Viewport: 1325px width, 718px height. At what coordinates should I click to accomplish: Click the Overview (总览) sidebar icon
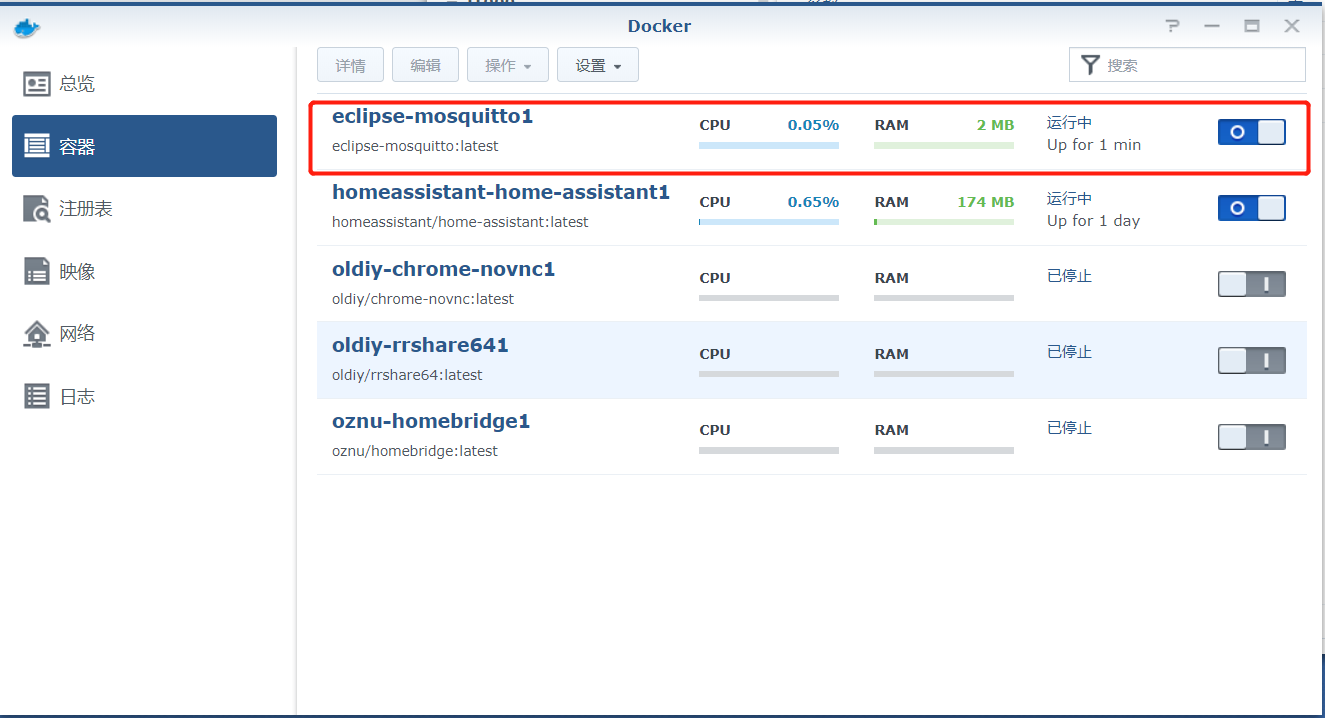point(37,84)
